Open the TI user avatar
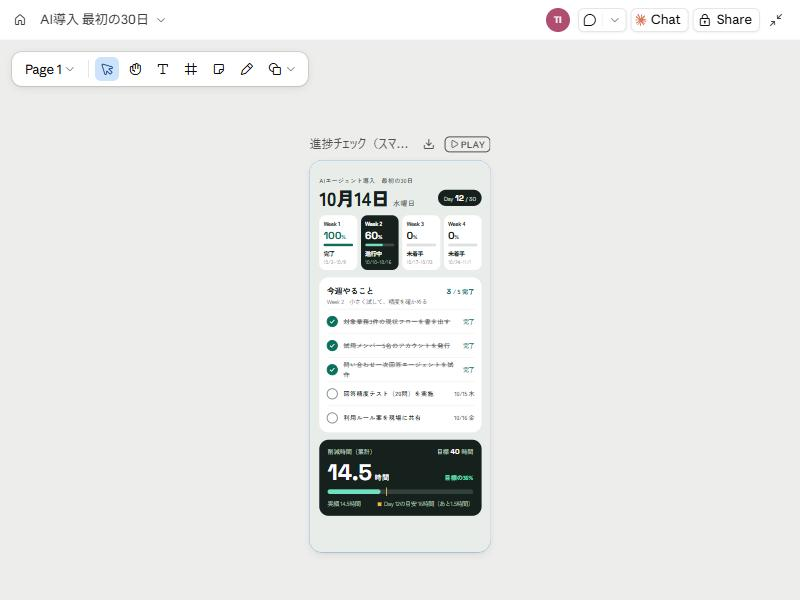 point(558,20)
